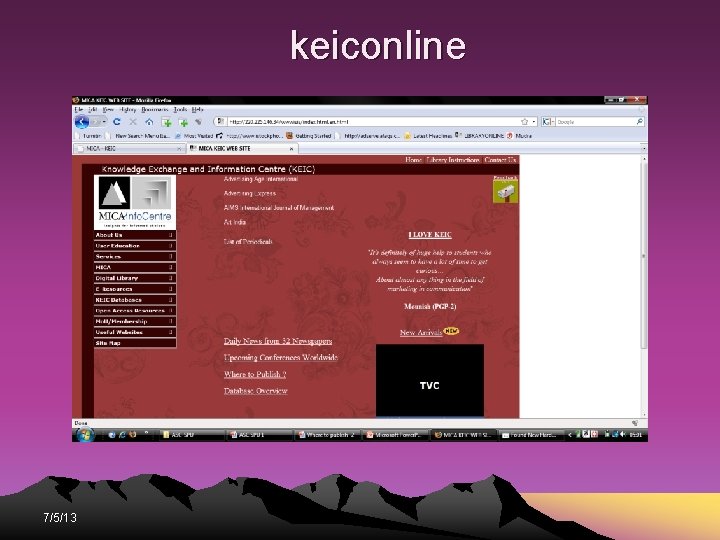Expand the MICA sidebar menu
This screenshot has height=540, width=720.
[x=135, y=267]
